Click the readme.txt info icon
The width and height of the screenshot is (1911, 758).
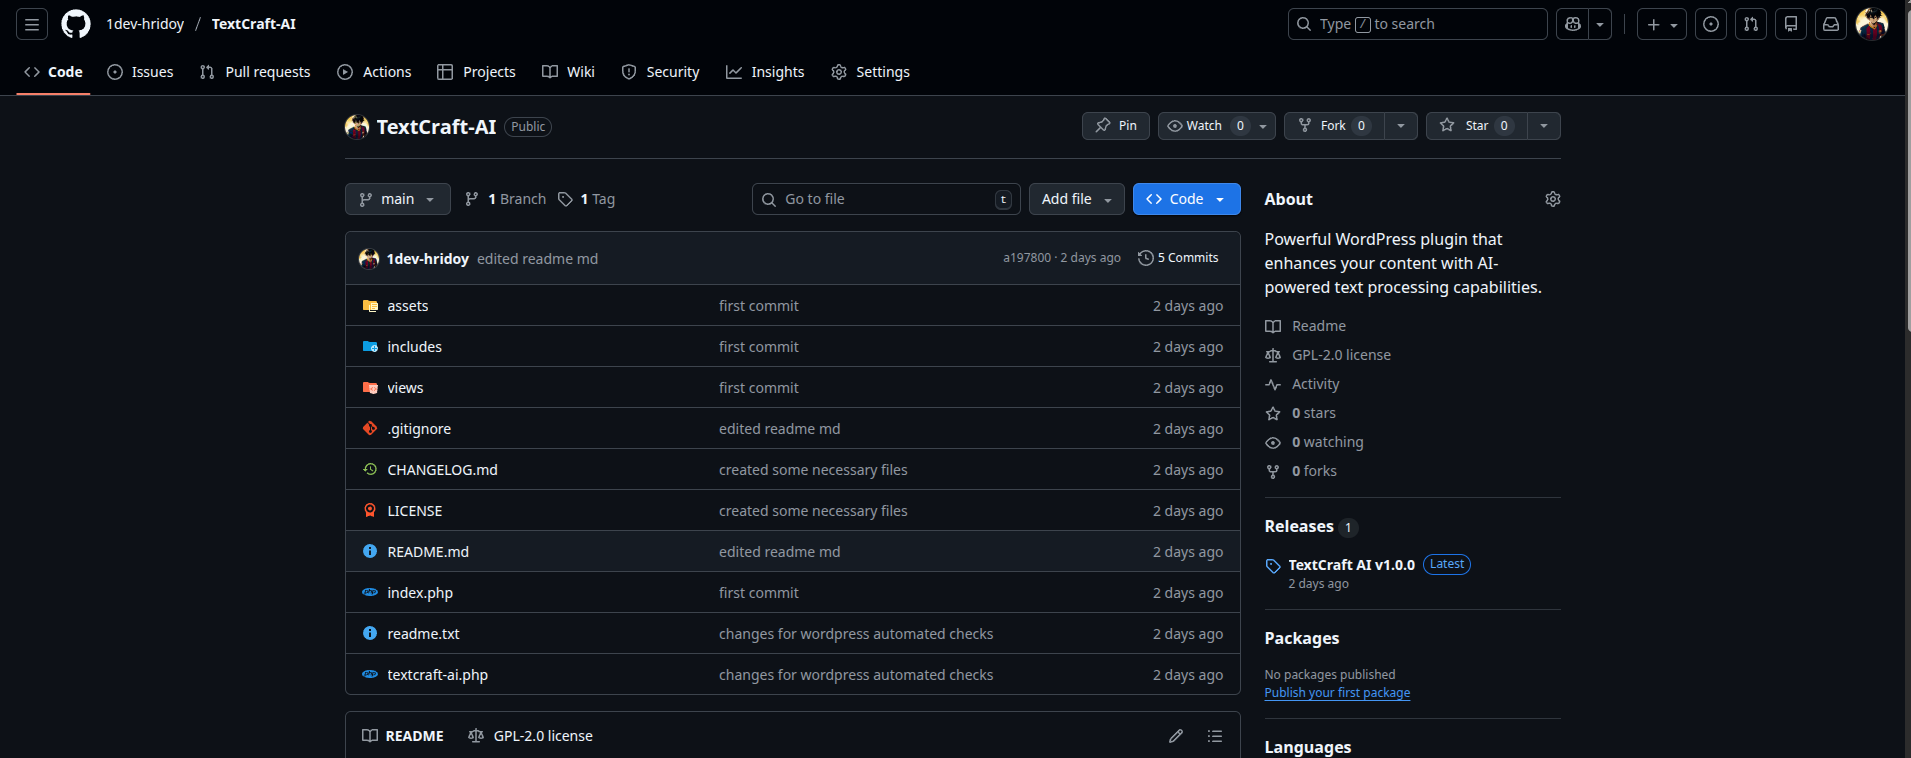coord(370,634)
